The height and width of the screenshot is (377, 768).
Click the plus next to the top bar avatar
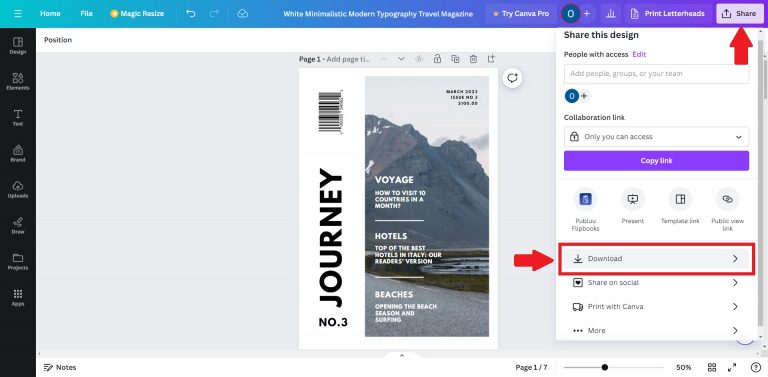tap(587, 14)
